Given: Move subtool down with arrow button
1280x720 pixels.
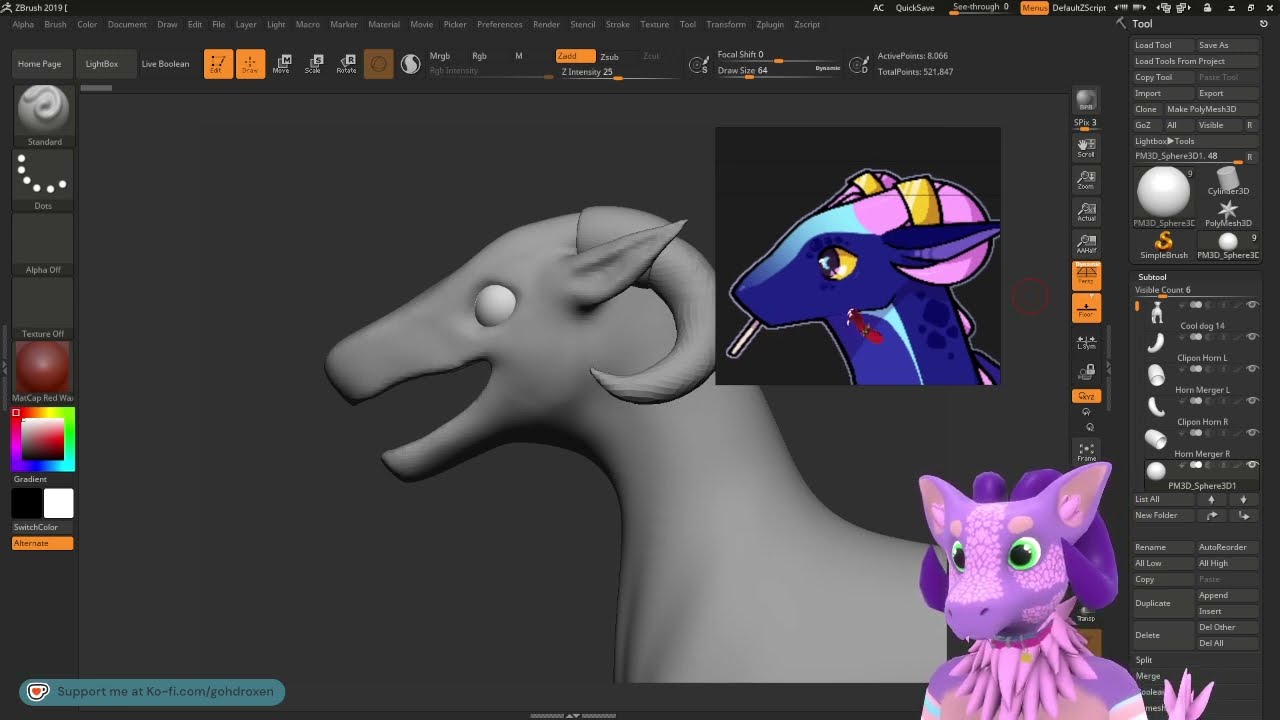Looking at the screenshot, I should coord(1244,500).
